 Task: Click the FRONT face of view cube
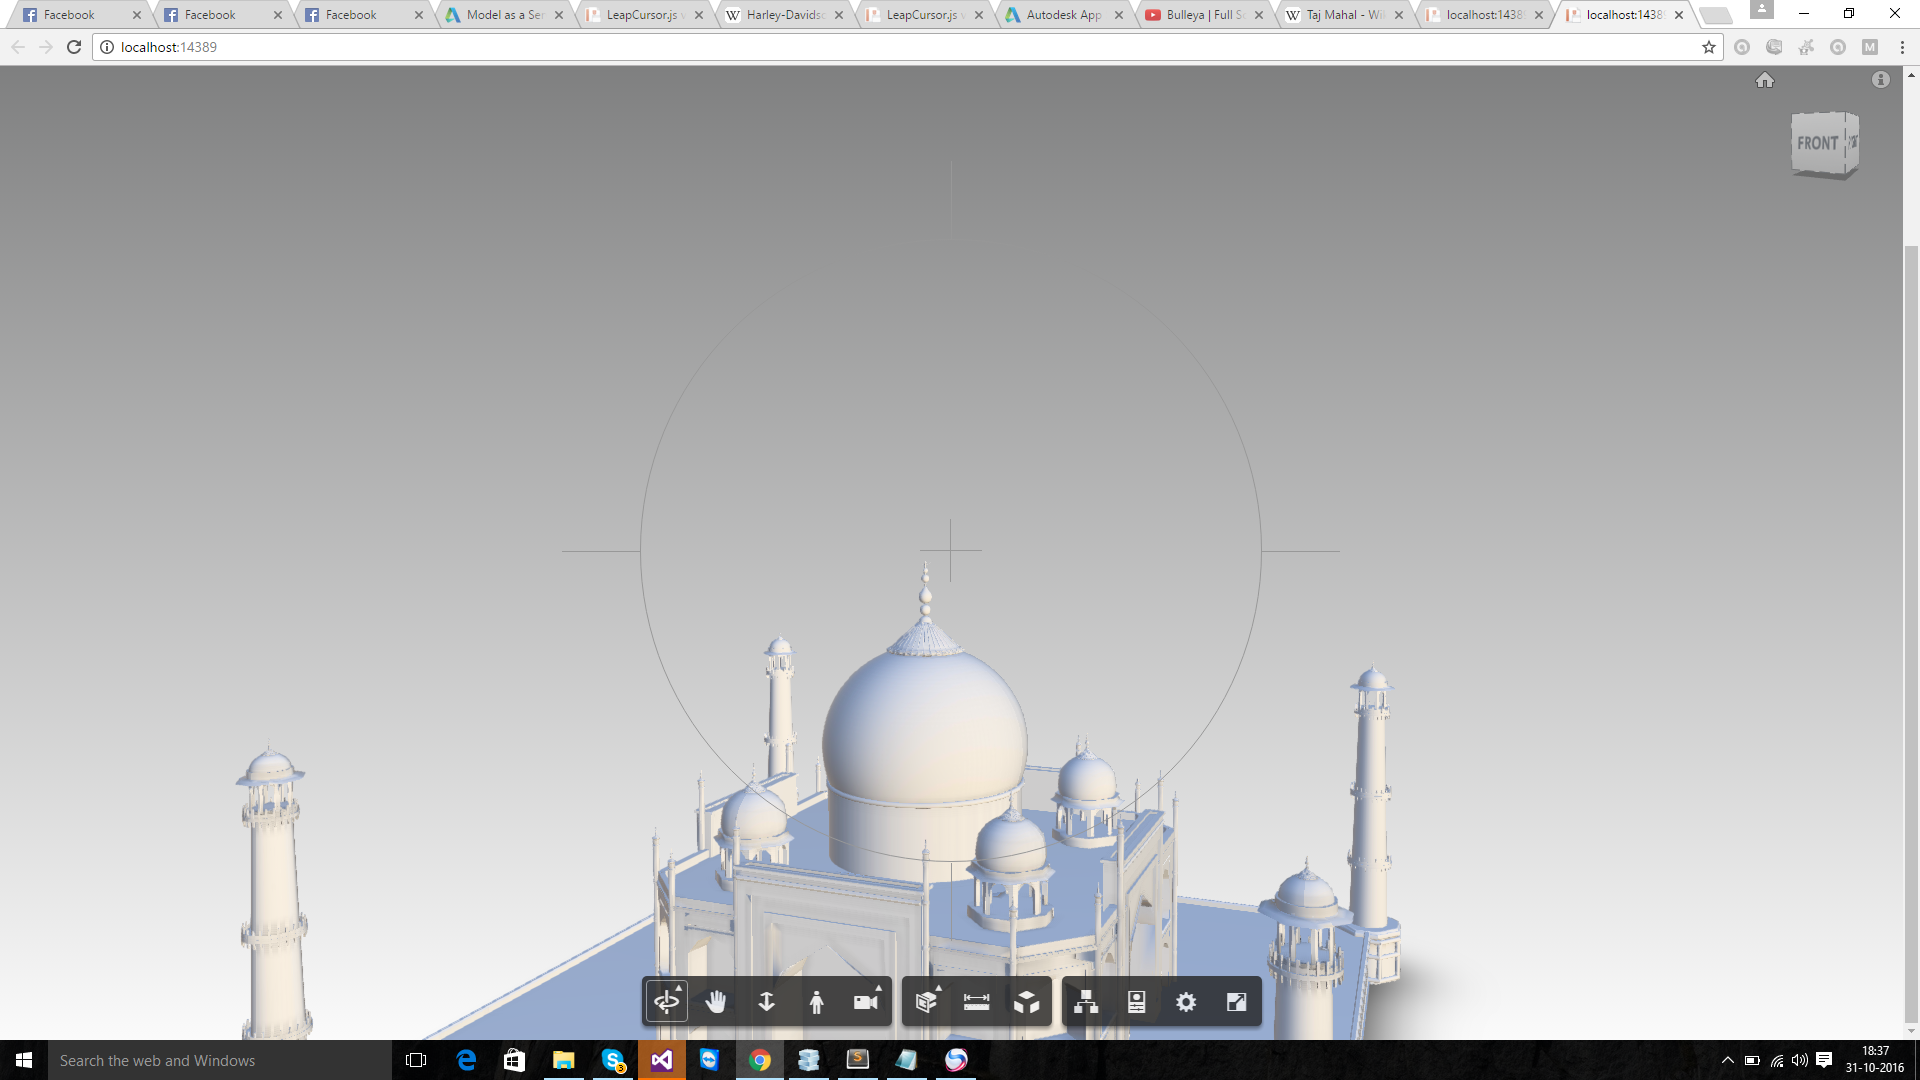(1817, 144)
